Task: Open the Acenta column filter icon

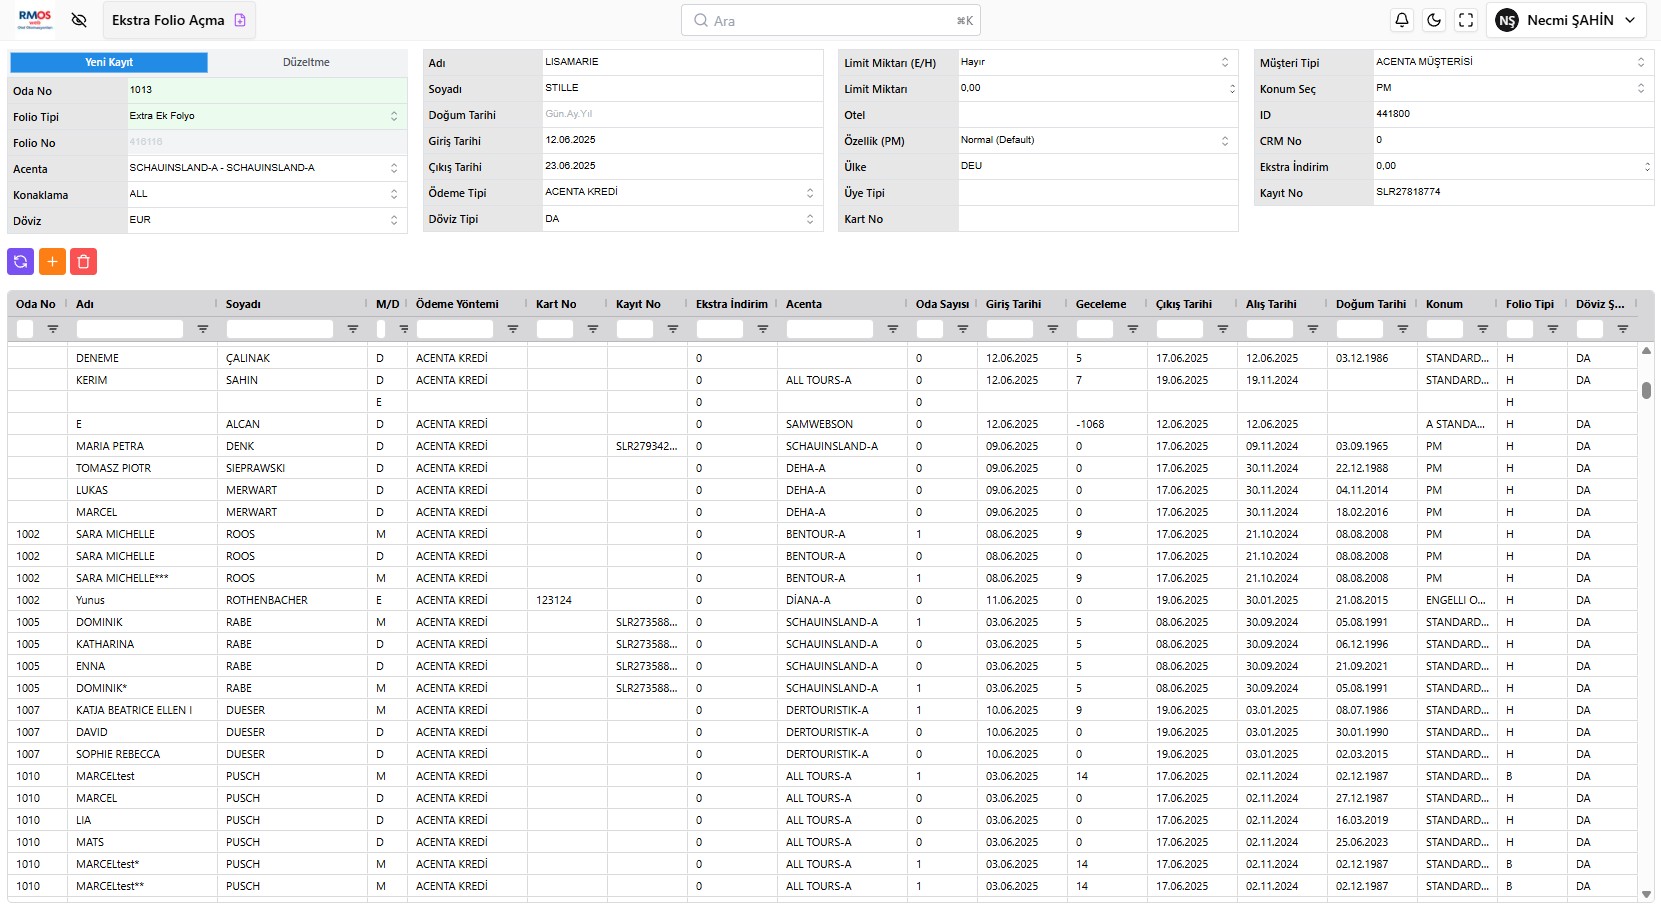Action: 893,329
